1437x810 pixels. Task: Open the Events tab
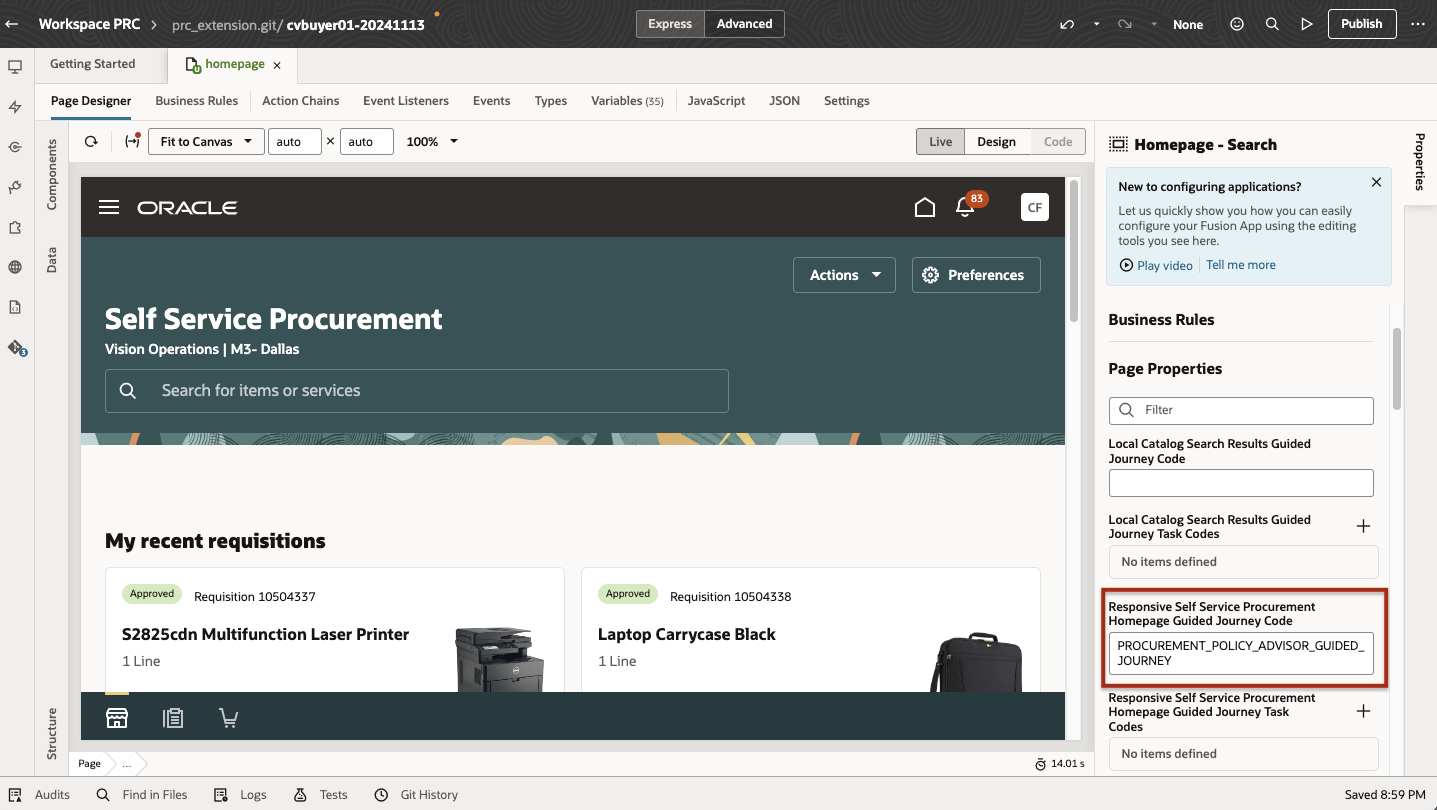492,101
